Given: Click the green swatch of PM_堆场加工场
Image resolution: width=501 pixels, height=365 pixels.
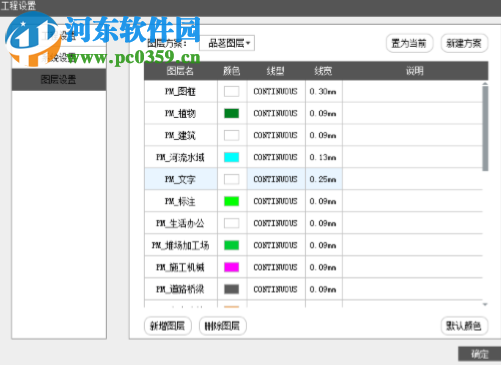Looking at the screenshot, I should pyautogui.click(x=231, y=245).
